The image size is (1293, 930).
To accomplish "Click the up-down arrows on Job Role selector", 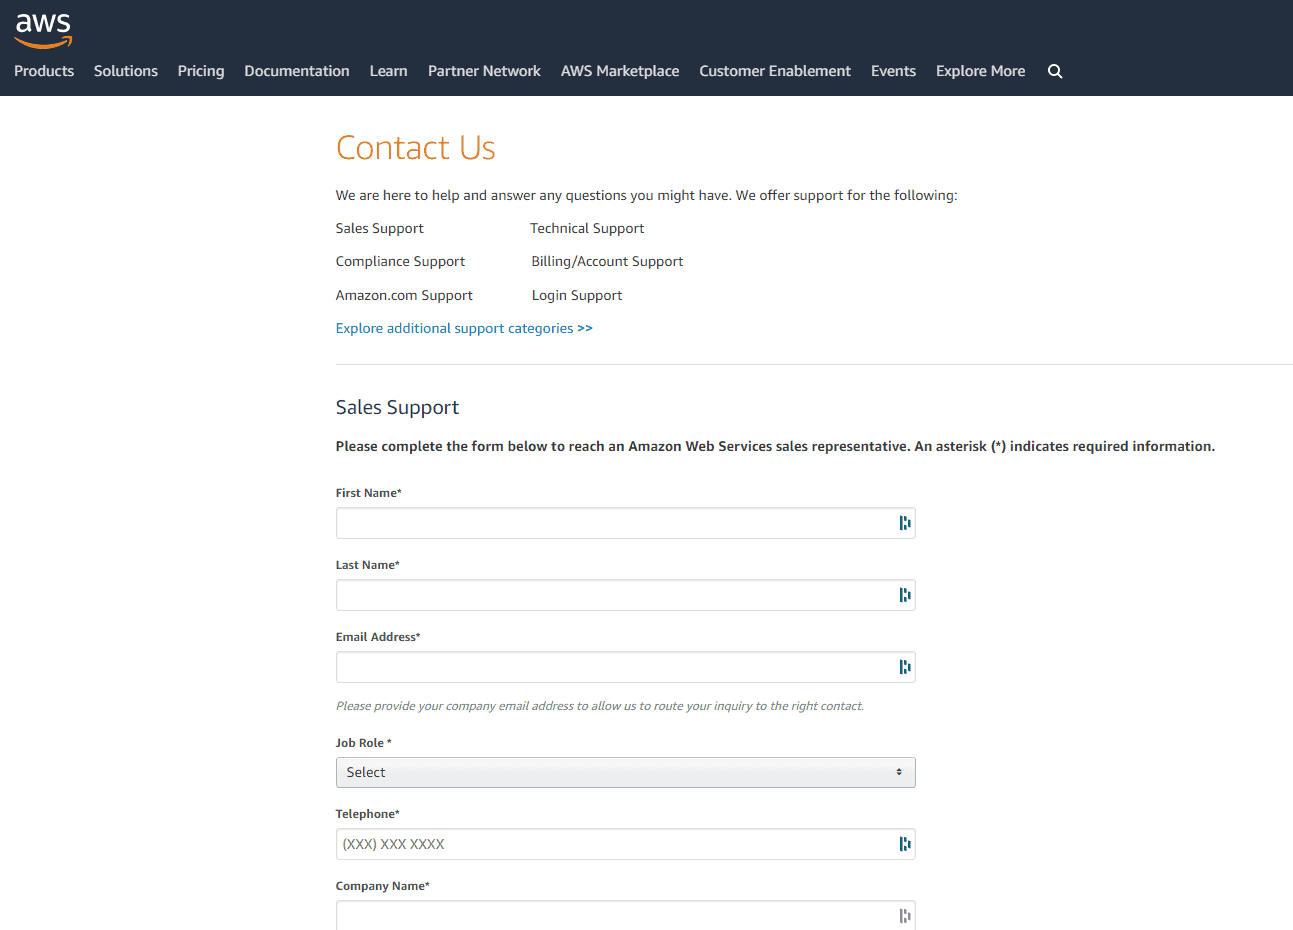I will 900,771.
